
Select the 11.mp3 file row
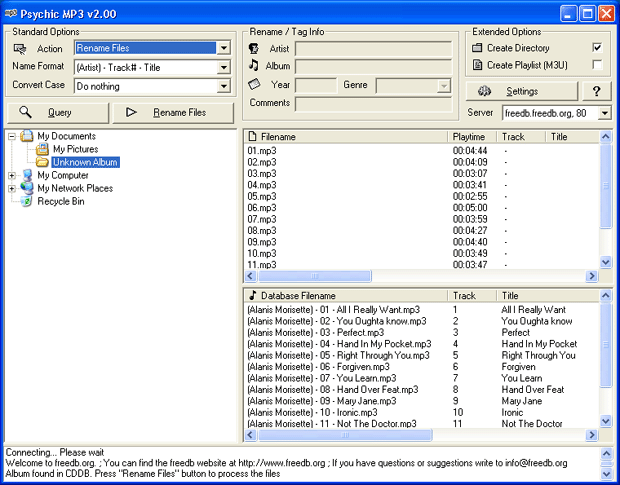[x=422, y=264]
